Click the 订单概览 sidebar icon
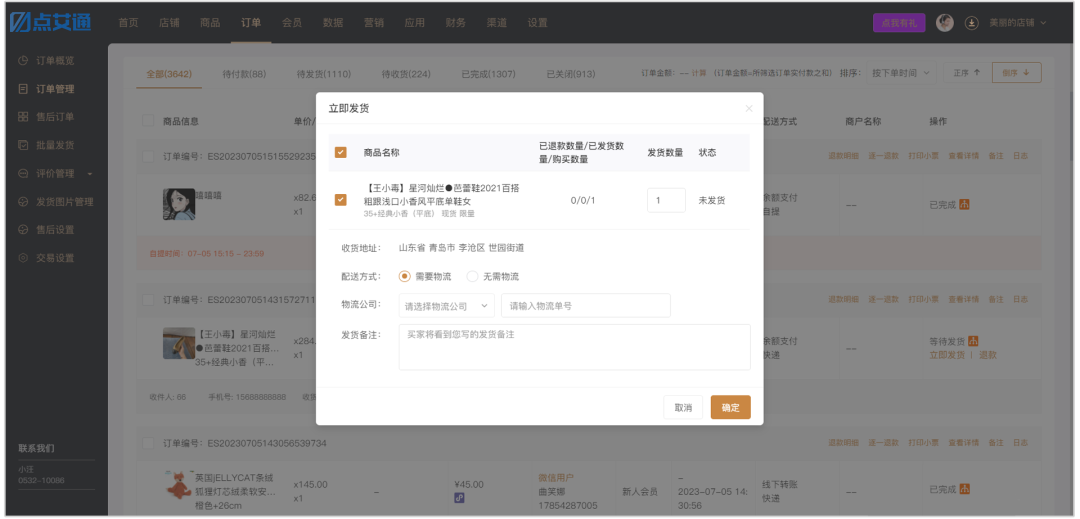Viewport: 1080px width, 519px height. [x=23, y=61]
